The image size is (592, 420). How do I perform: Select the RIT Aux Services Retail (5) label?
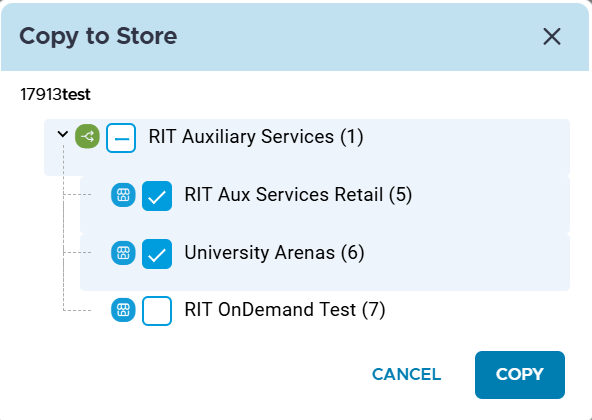tap(298, 195)
